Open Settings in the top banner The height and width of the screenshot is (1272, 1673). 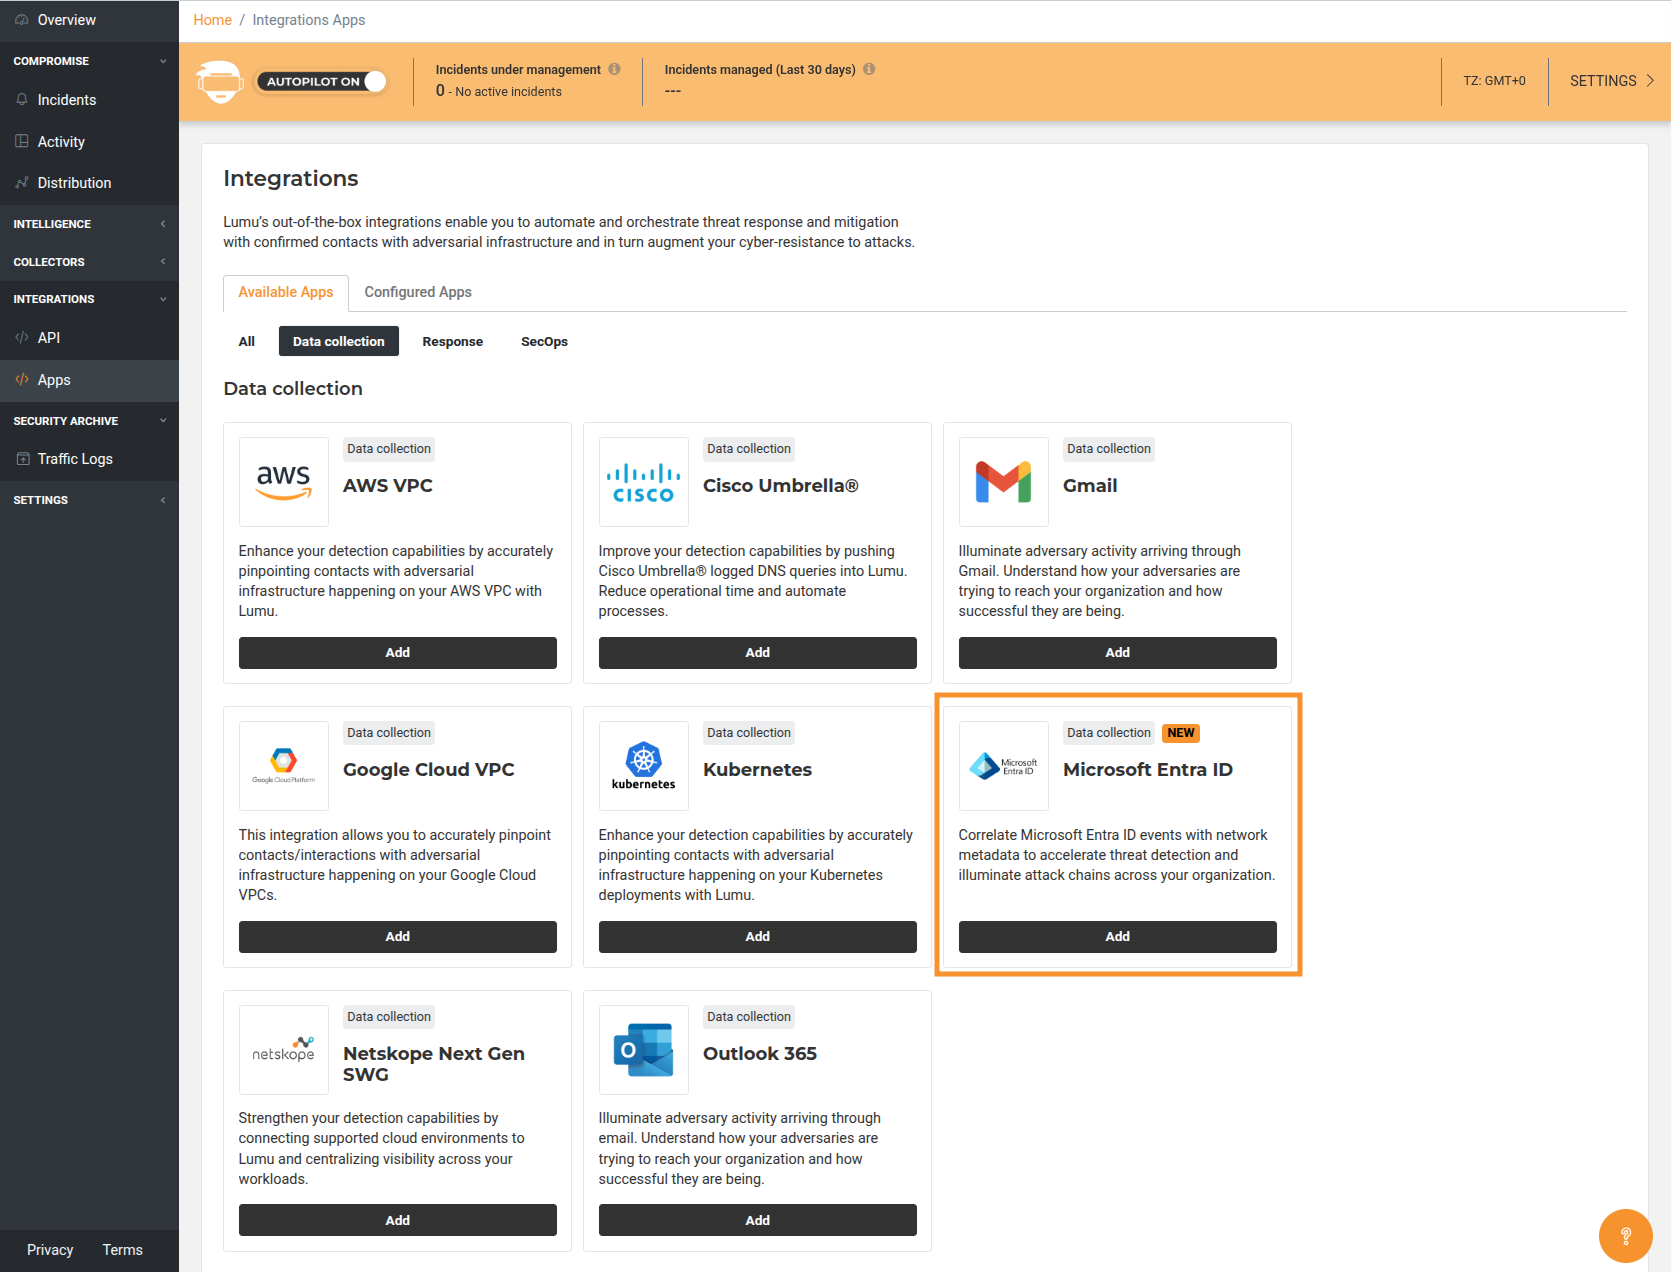(1610, 81)
